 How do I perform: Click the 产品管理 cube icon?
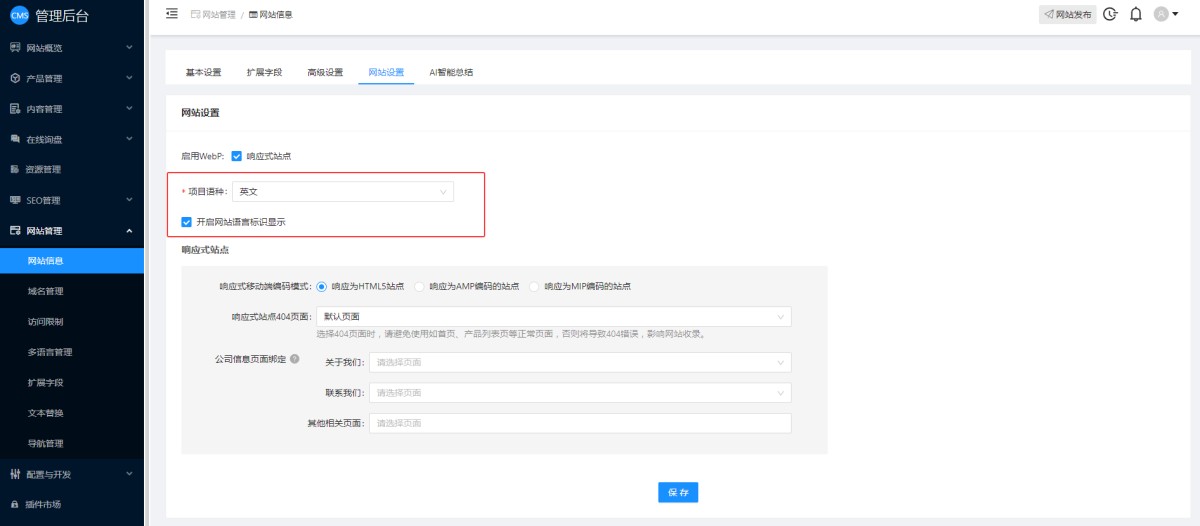[x=15, y=78]
